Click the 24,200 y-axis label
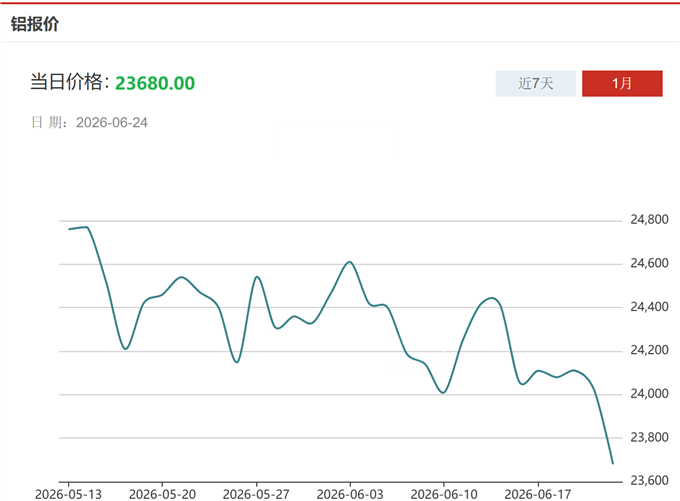Viewport: 680px width, 501px height. pos(649,350)
